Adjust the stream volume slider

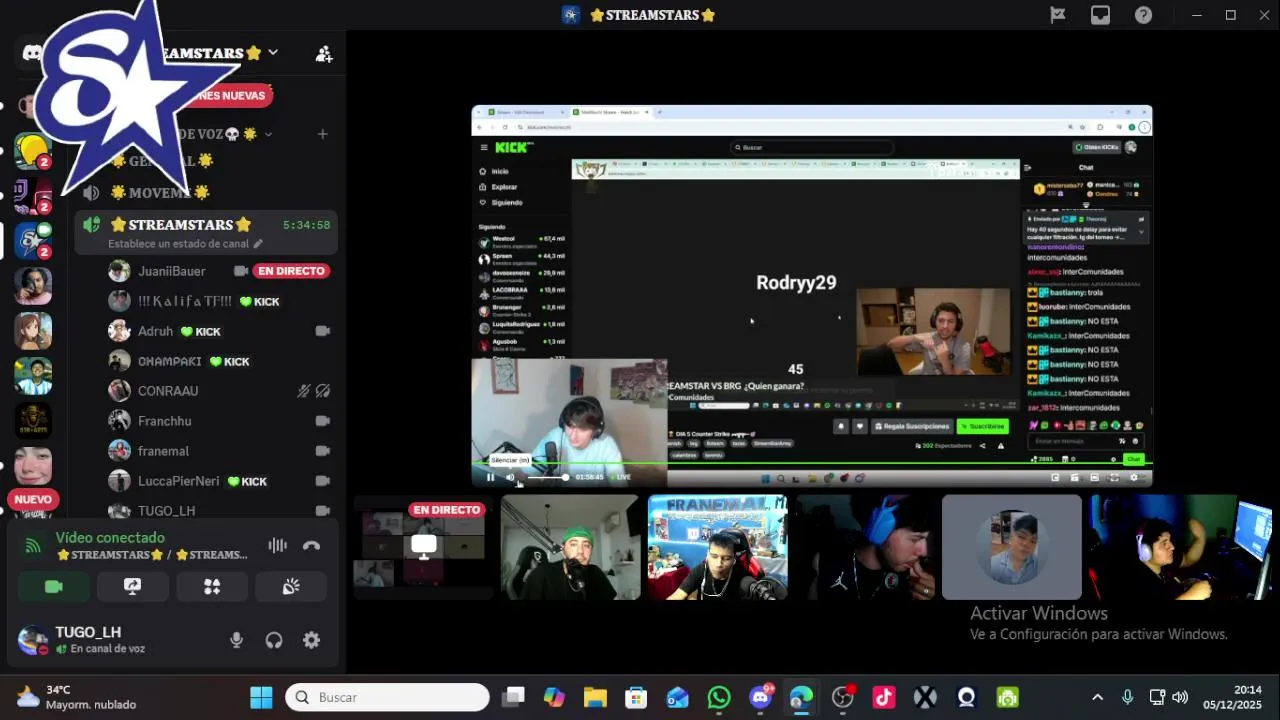pos(547,477)
